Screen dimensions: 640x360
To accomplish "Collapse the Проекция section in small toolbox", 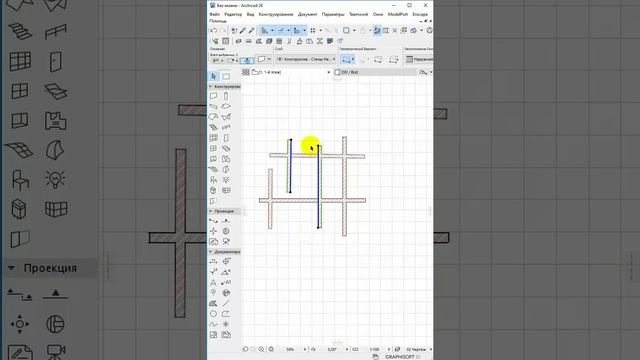I will click(x=211, y=211).
